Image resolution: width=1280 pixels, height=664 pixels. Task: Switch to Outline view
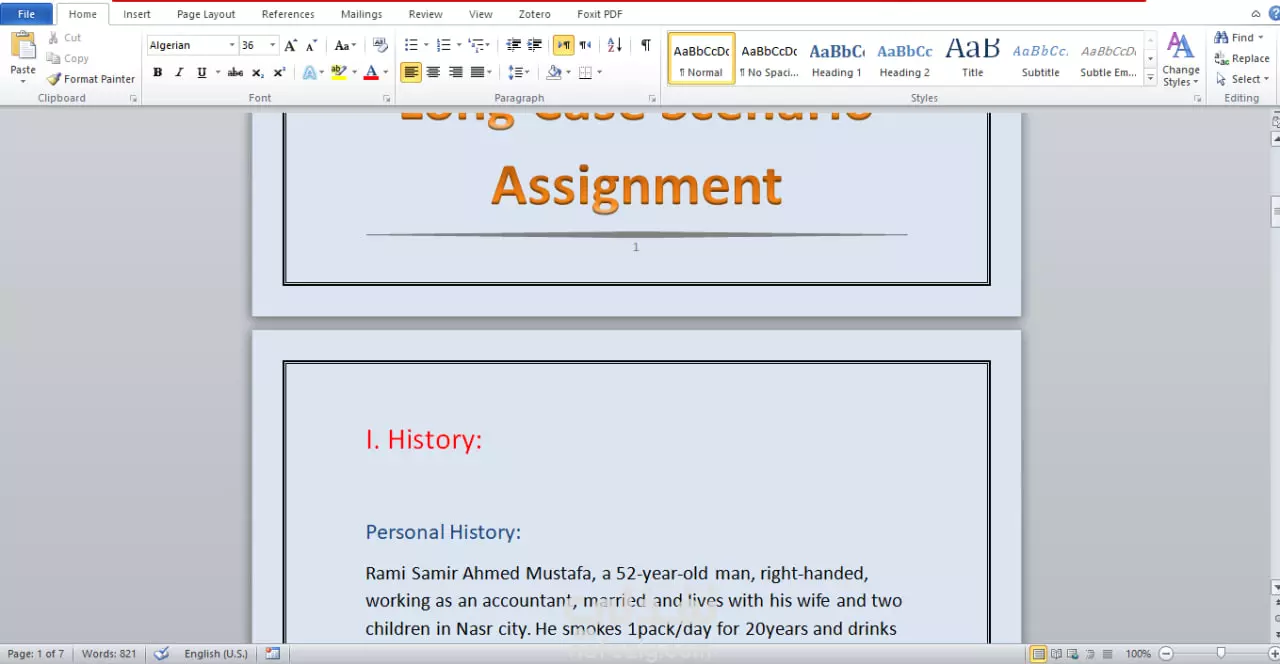pos(1091,654)
